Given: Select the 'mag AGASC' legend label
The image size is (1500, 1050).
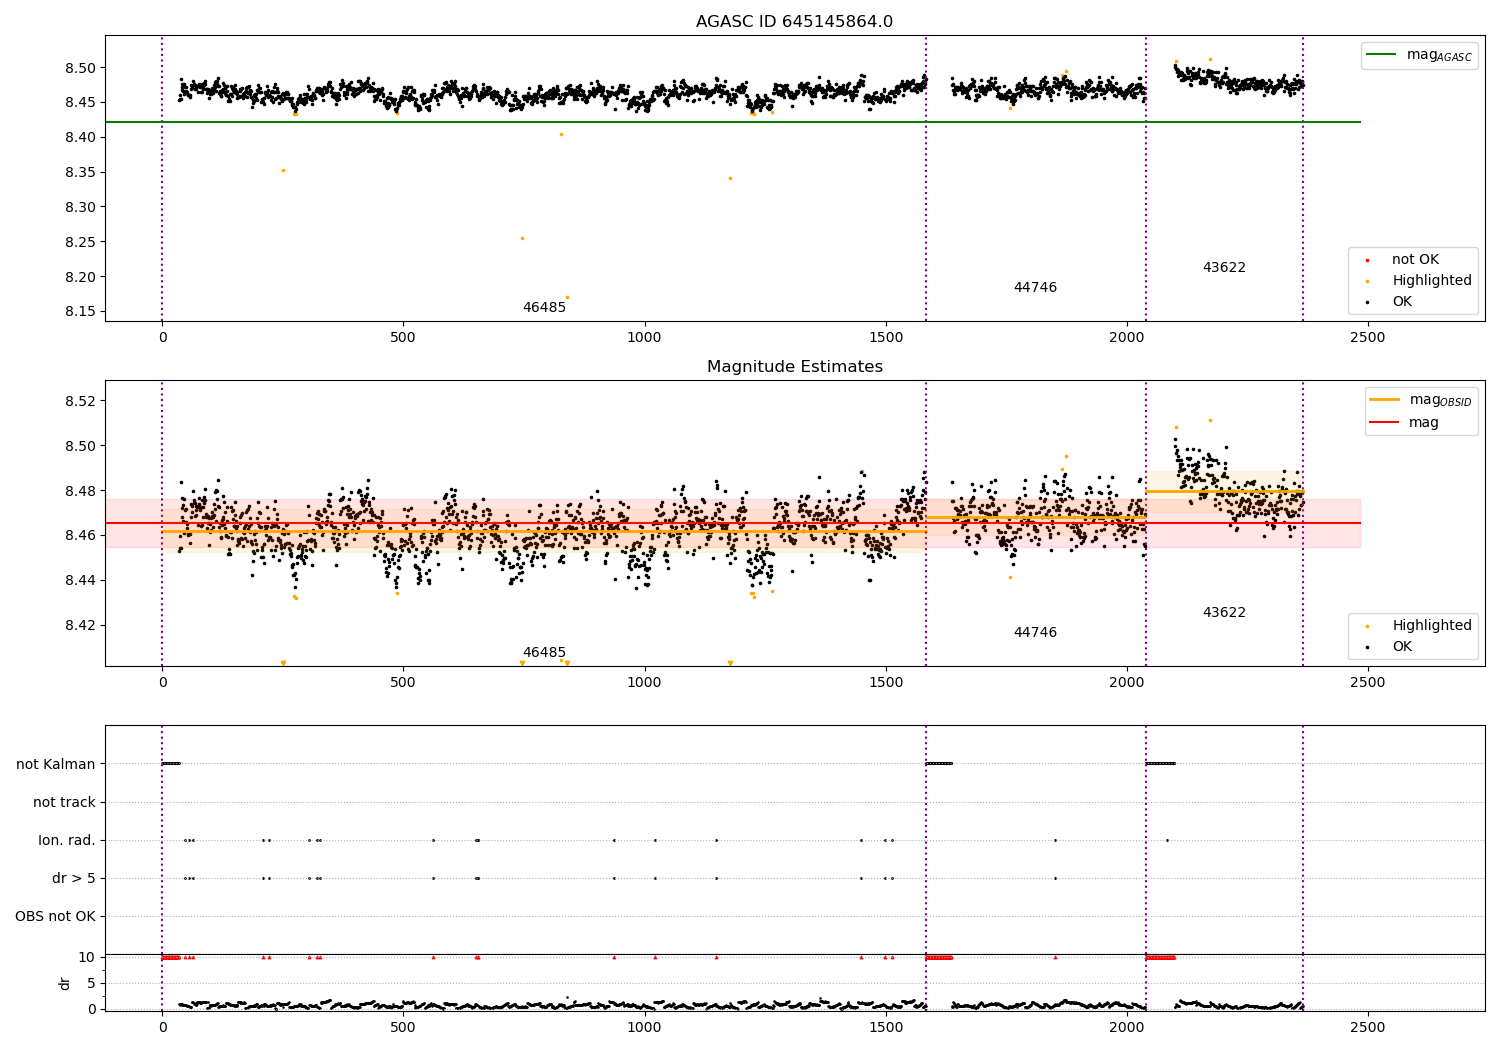Looking at the screenshot, I should [x=1439, y=55].
